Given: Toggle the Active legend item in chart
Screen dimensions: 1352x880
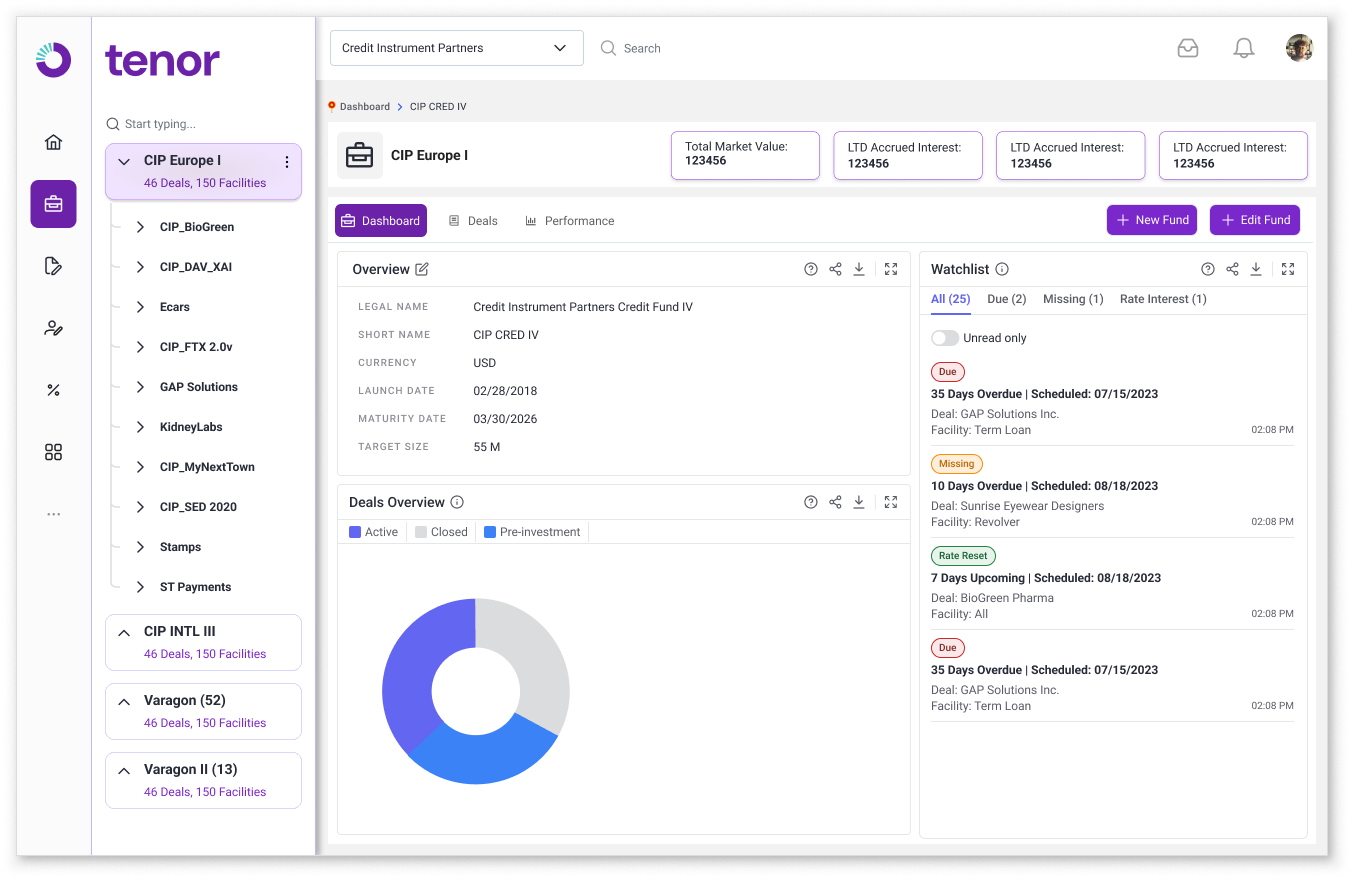Looking at the screenshot, I should click(x=373, y=532).
